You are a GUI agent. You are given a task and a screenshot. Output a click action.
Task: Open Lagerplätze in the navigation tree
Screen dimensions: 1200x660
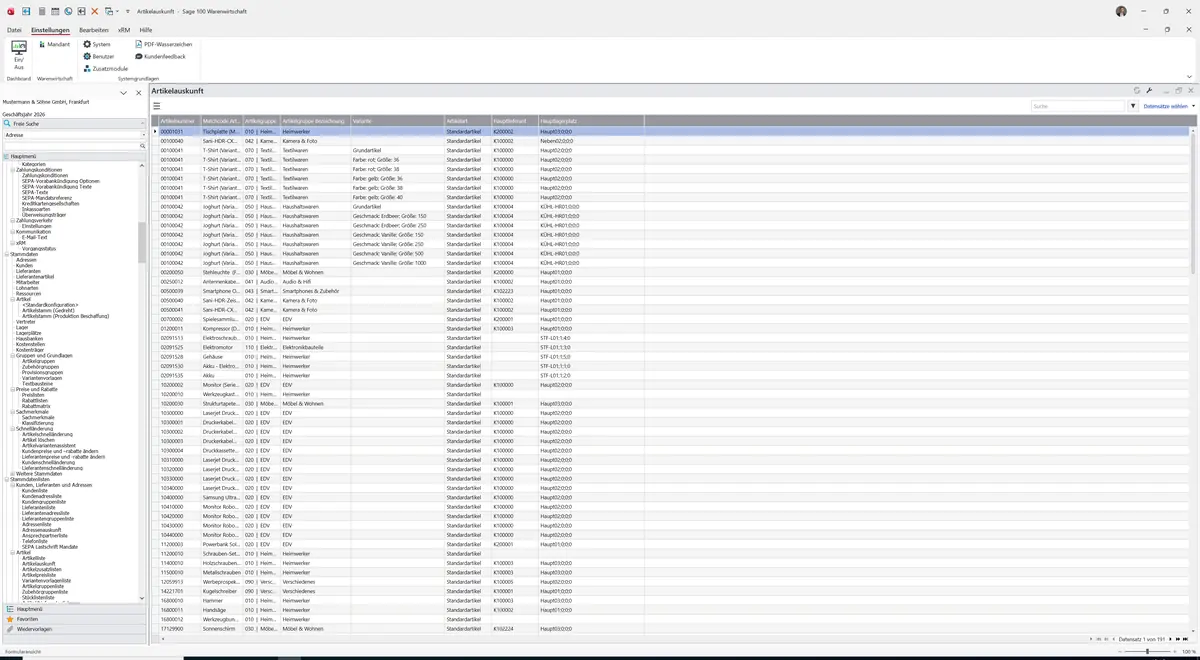(x=29, y=332)
